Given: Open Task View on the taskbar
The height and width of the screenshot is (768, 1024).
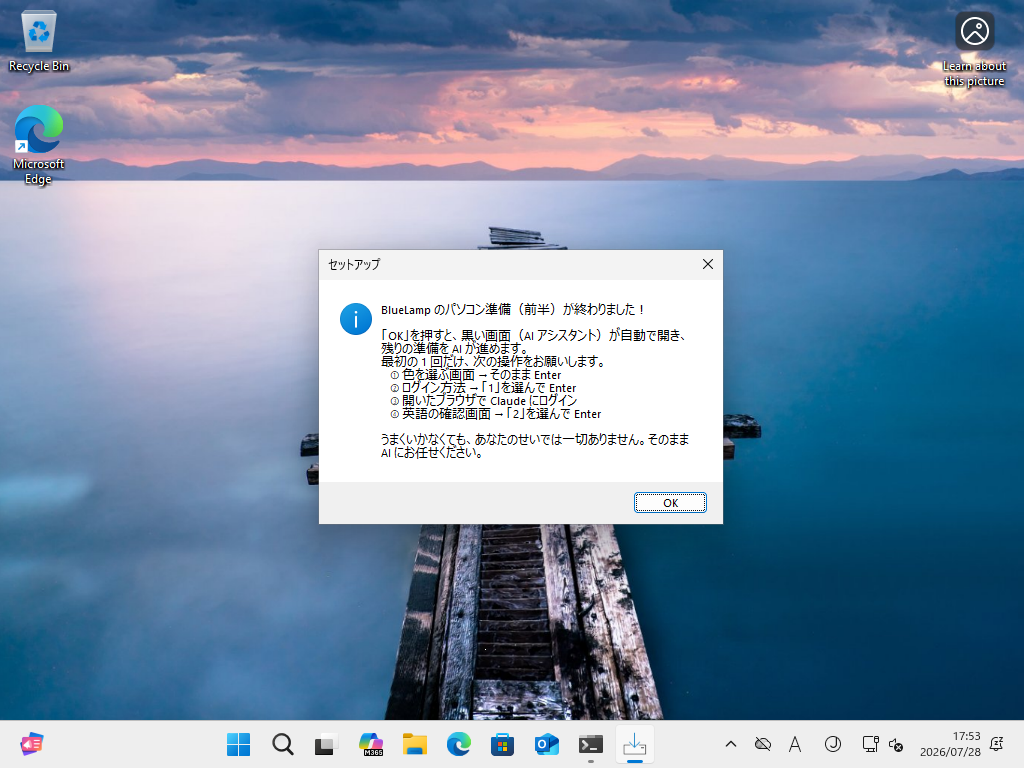Looking at the screenshot, I should (x=326, y=744).
